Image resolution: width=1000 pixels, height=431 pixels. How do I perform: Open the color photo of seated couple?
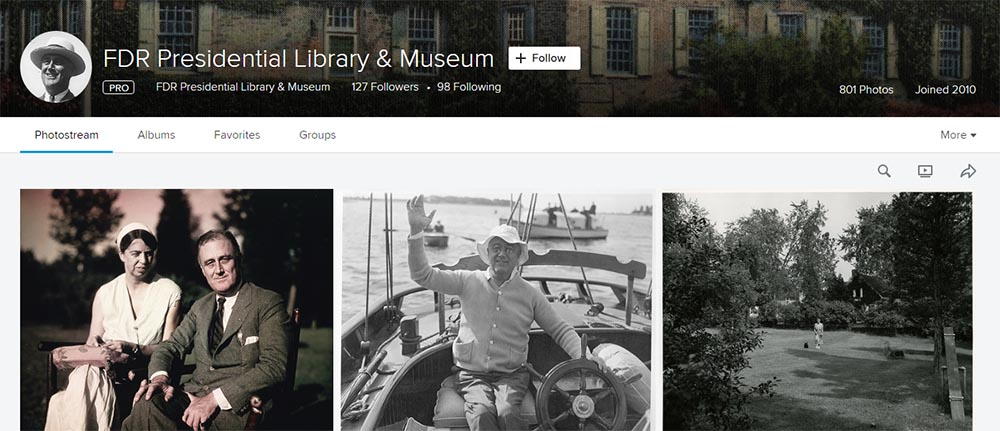[x=176, y=309]
